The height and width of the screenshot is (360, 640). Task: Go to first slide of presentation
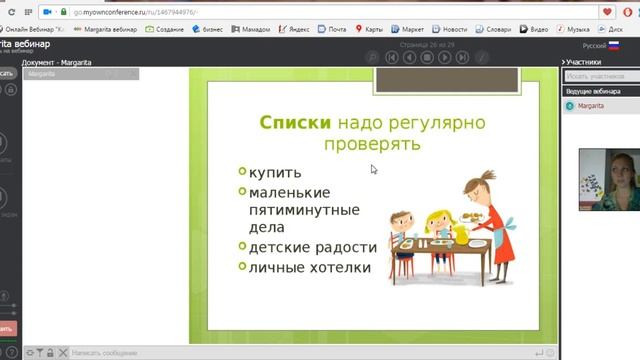392,58
